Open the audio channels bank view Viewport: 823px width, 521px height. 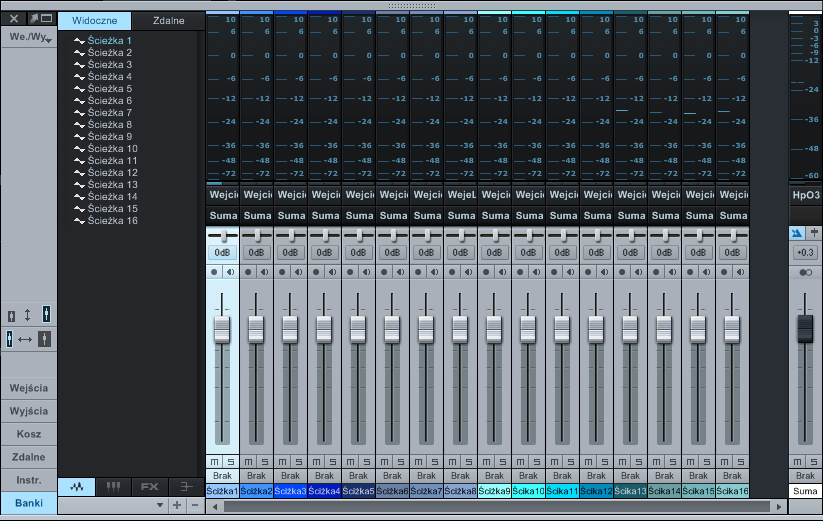77,487
